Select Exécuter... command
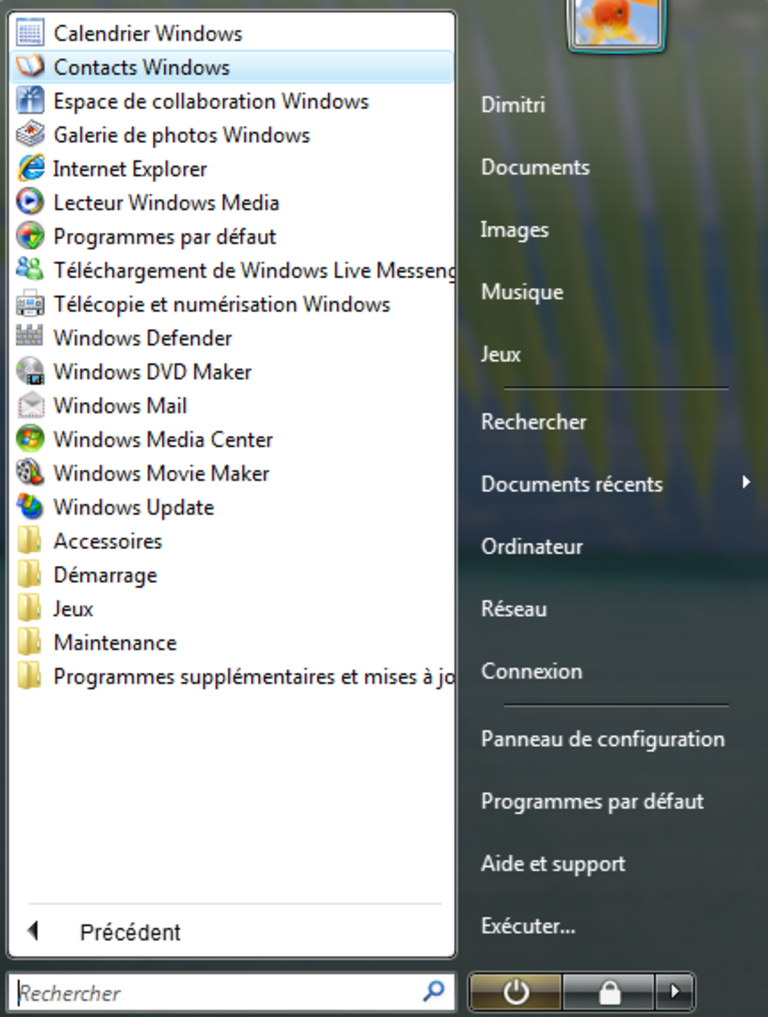The height and width of the screenshot is (1017, 768). coord(528,926)
